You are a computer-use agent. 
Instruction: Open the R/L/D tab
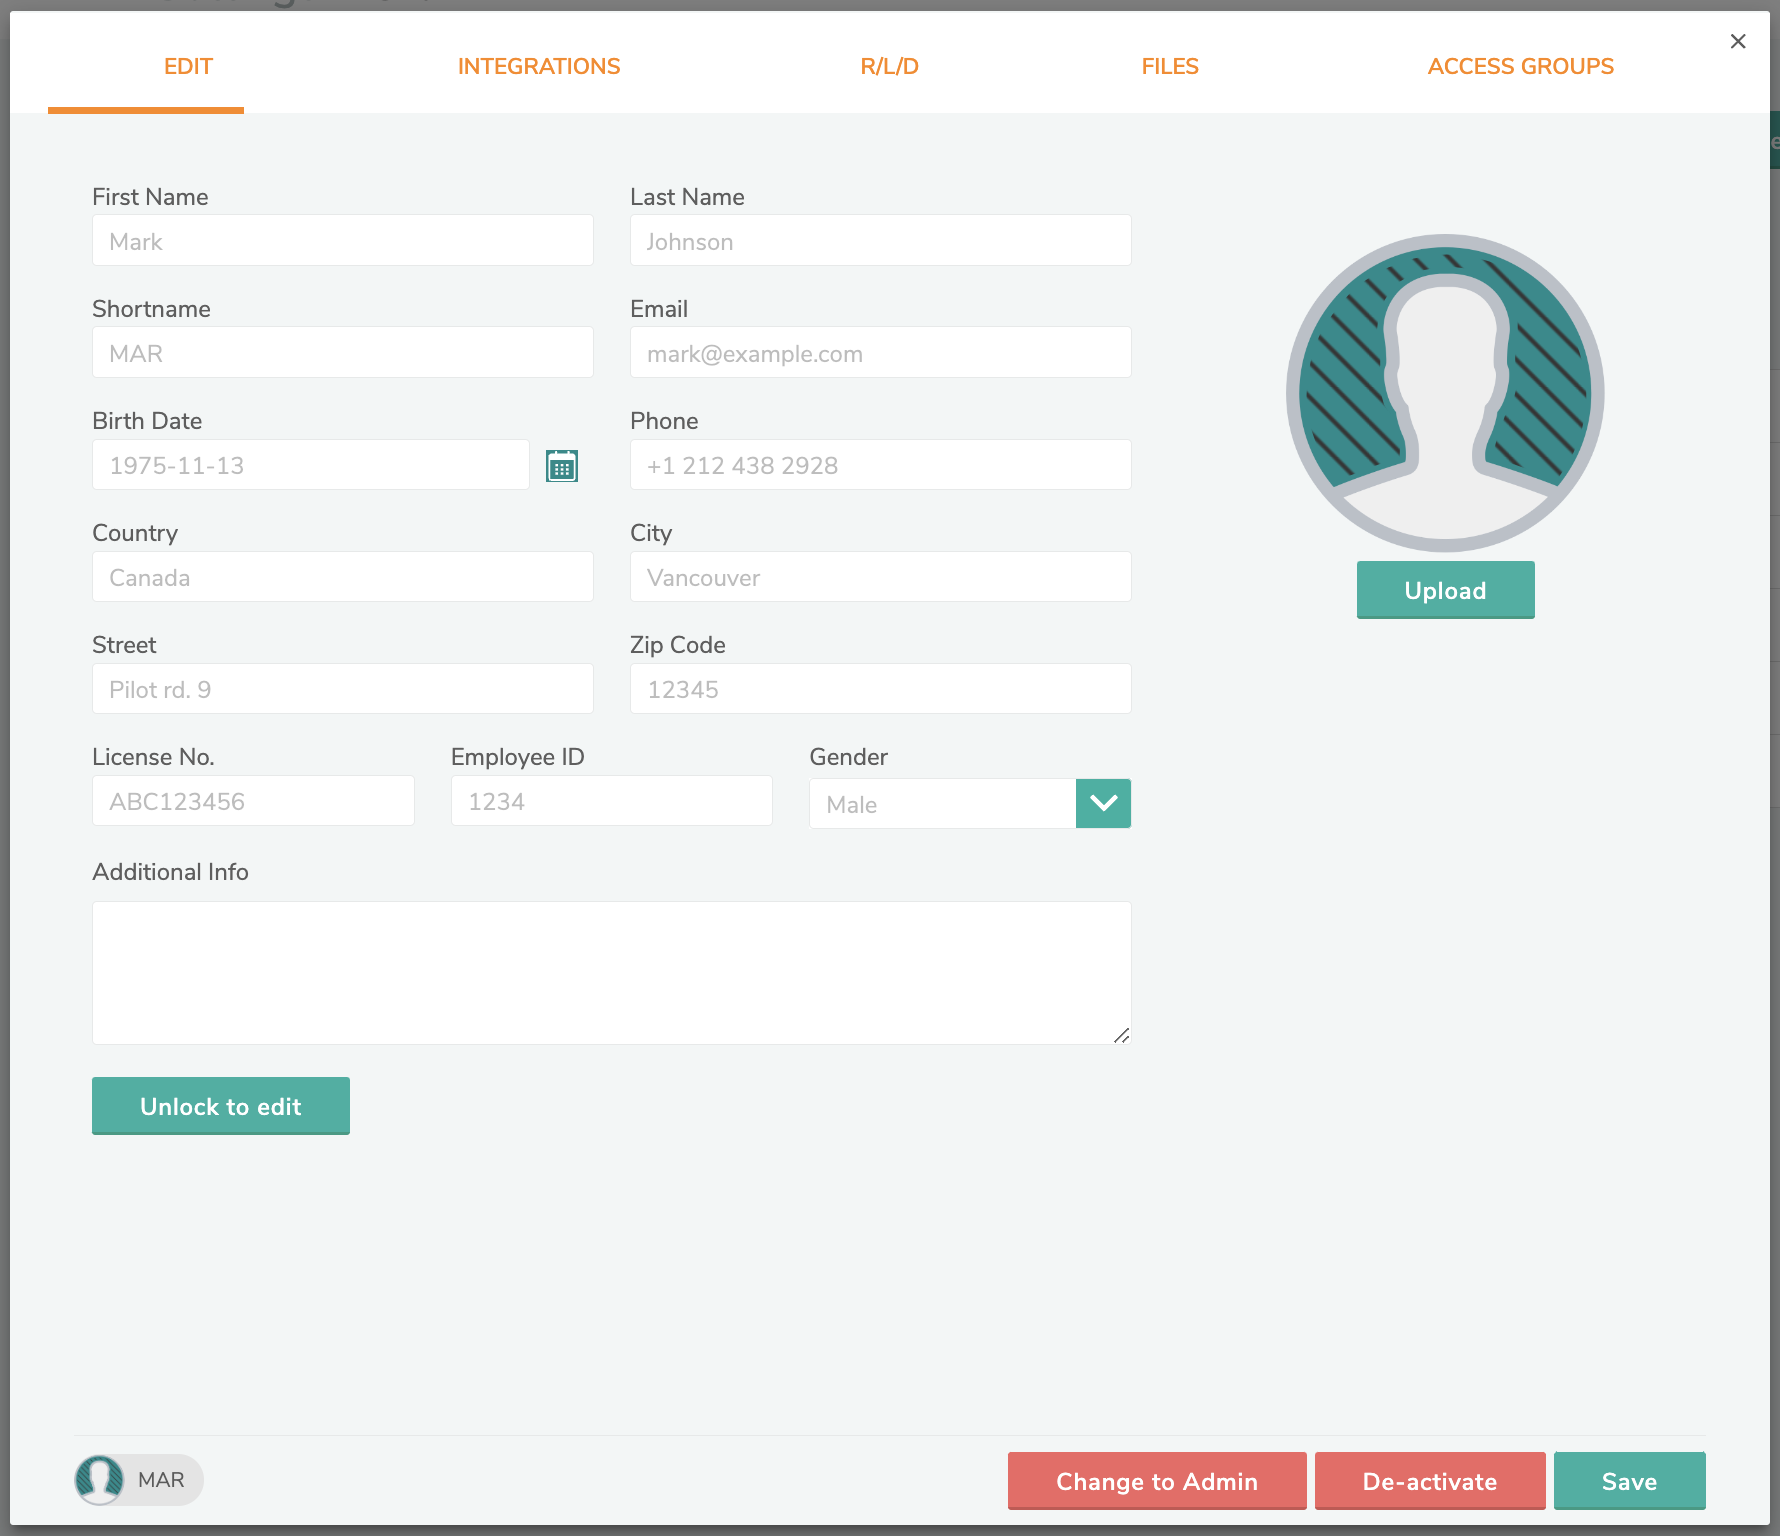pos(889,67)
